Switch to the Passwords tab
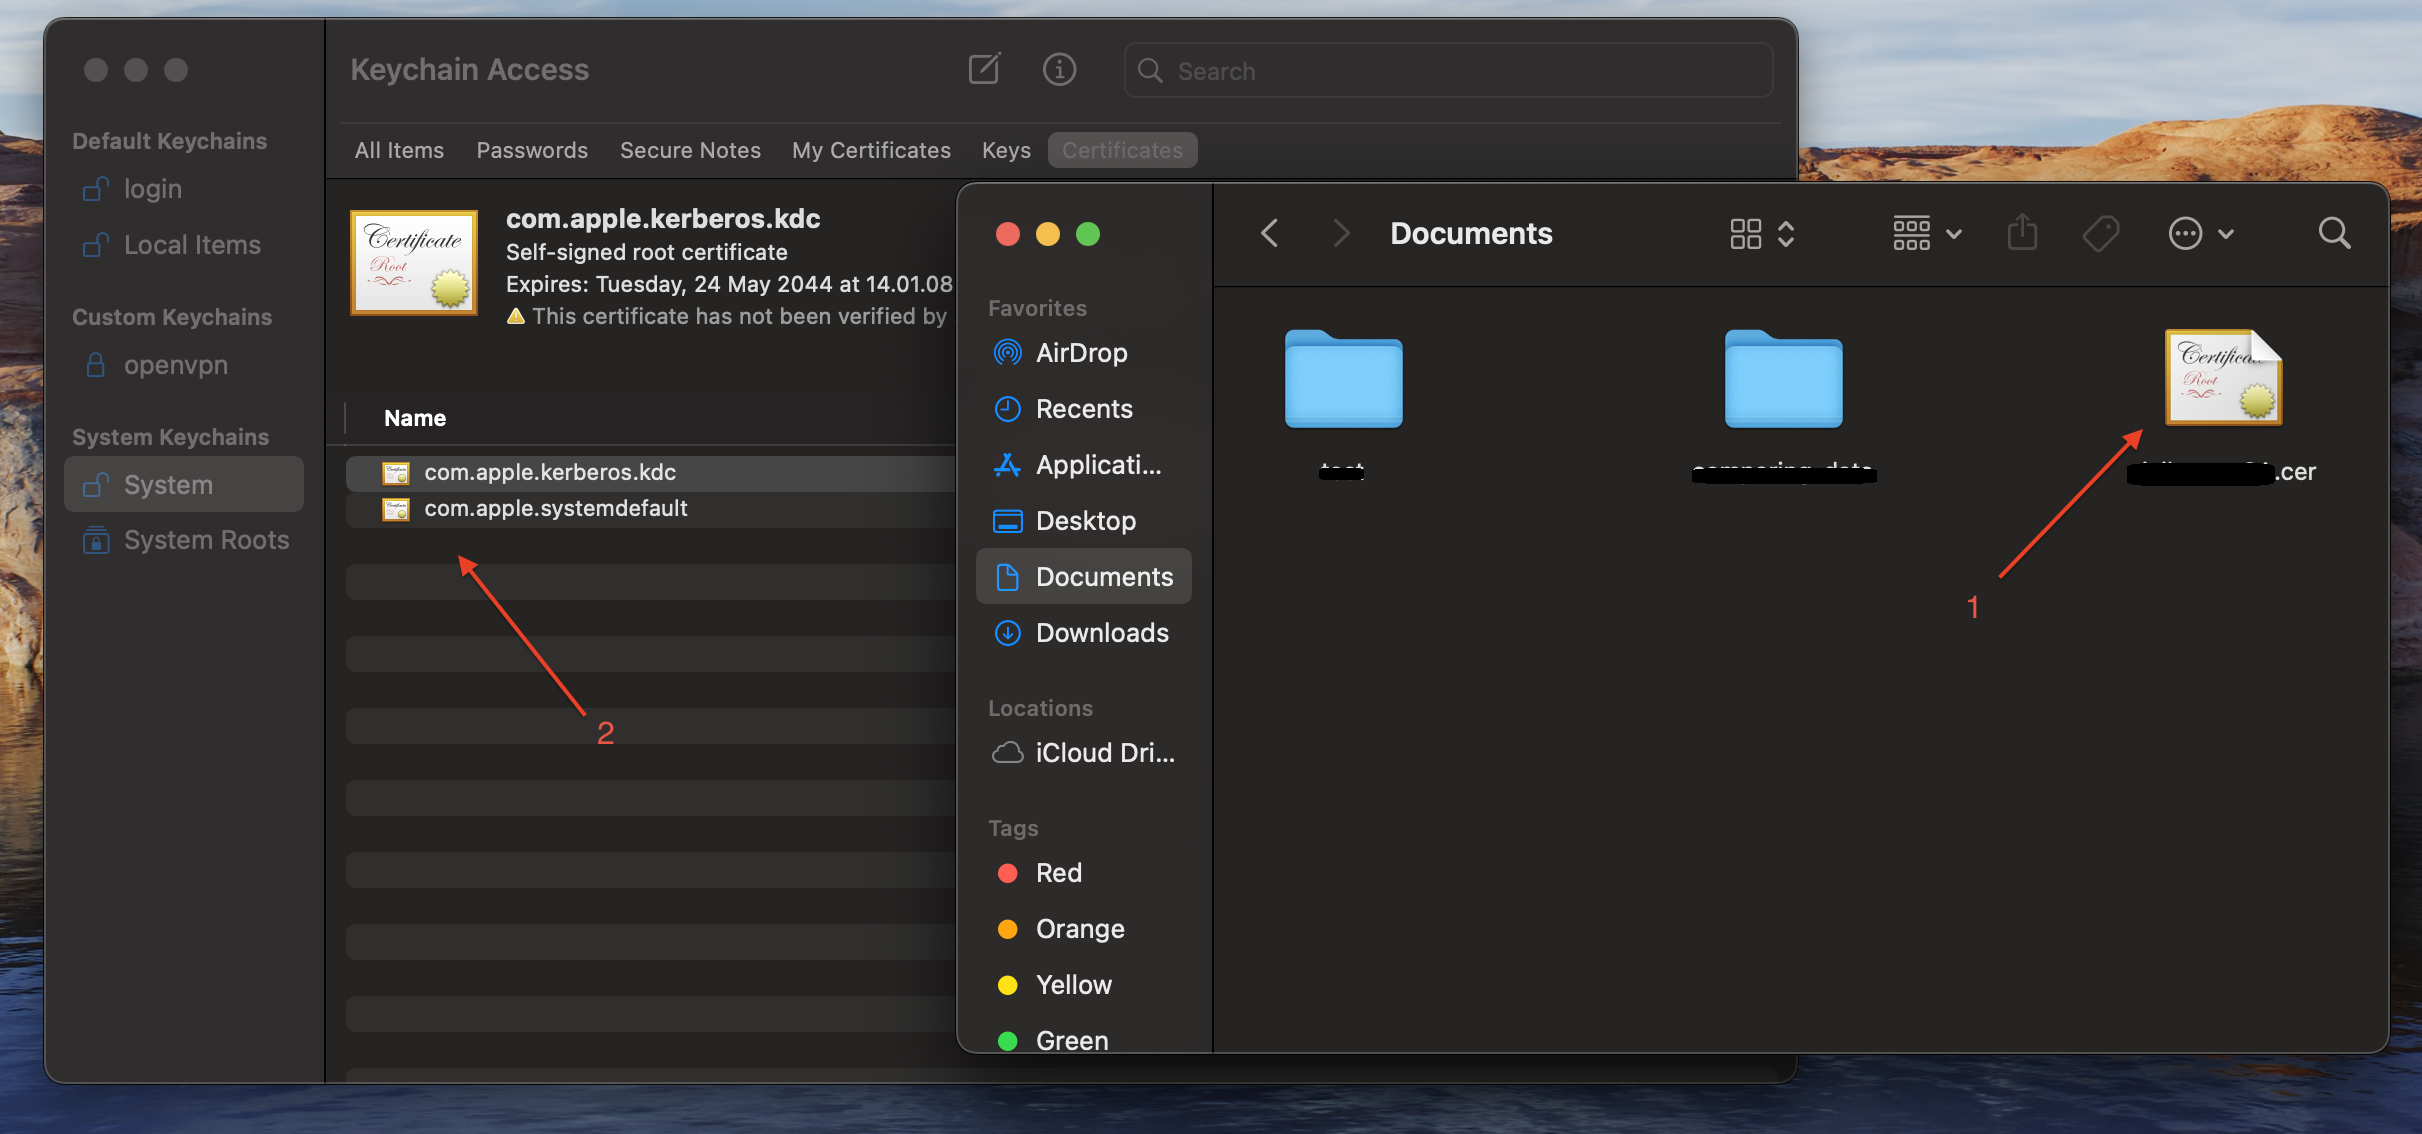The height and width of the screenshot is (1134, 2422). tap(532, 150)
